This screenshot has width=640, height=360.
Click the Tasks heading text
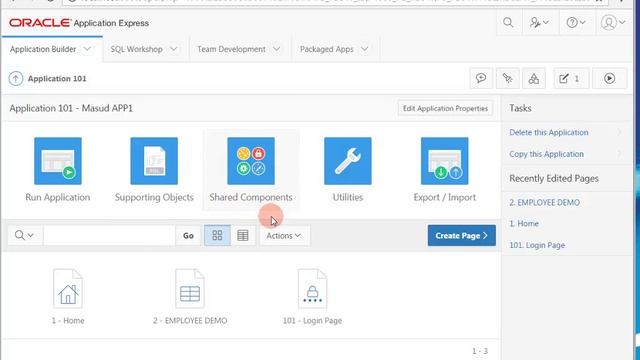click(x=520, y=108)
